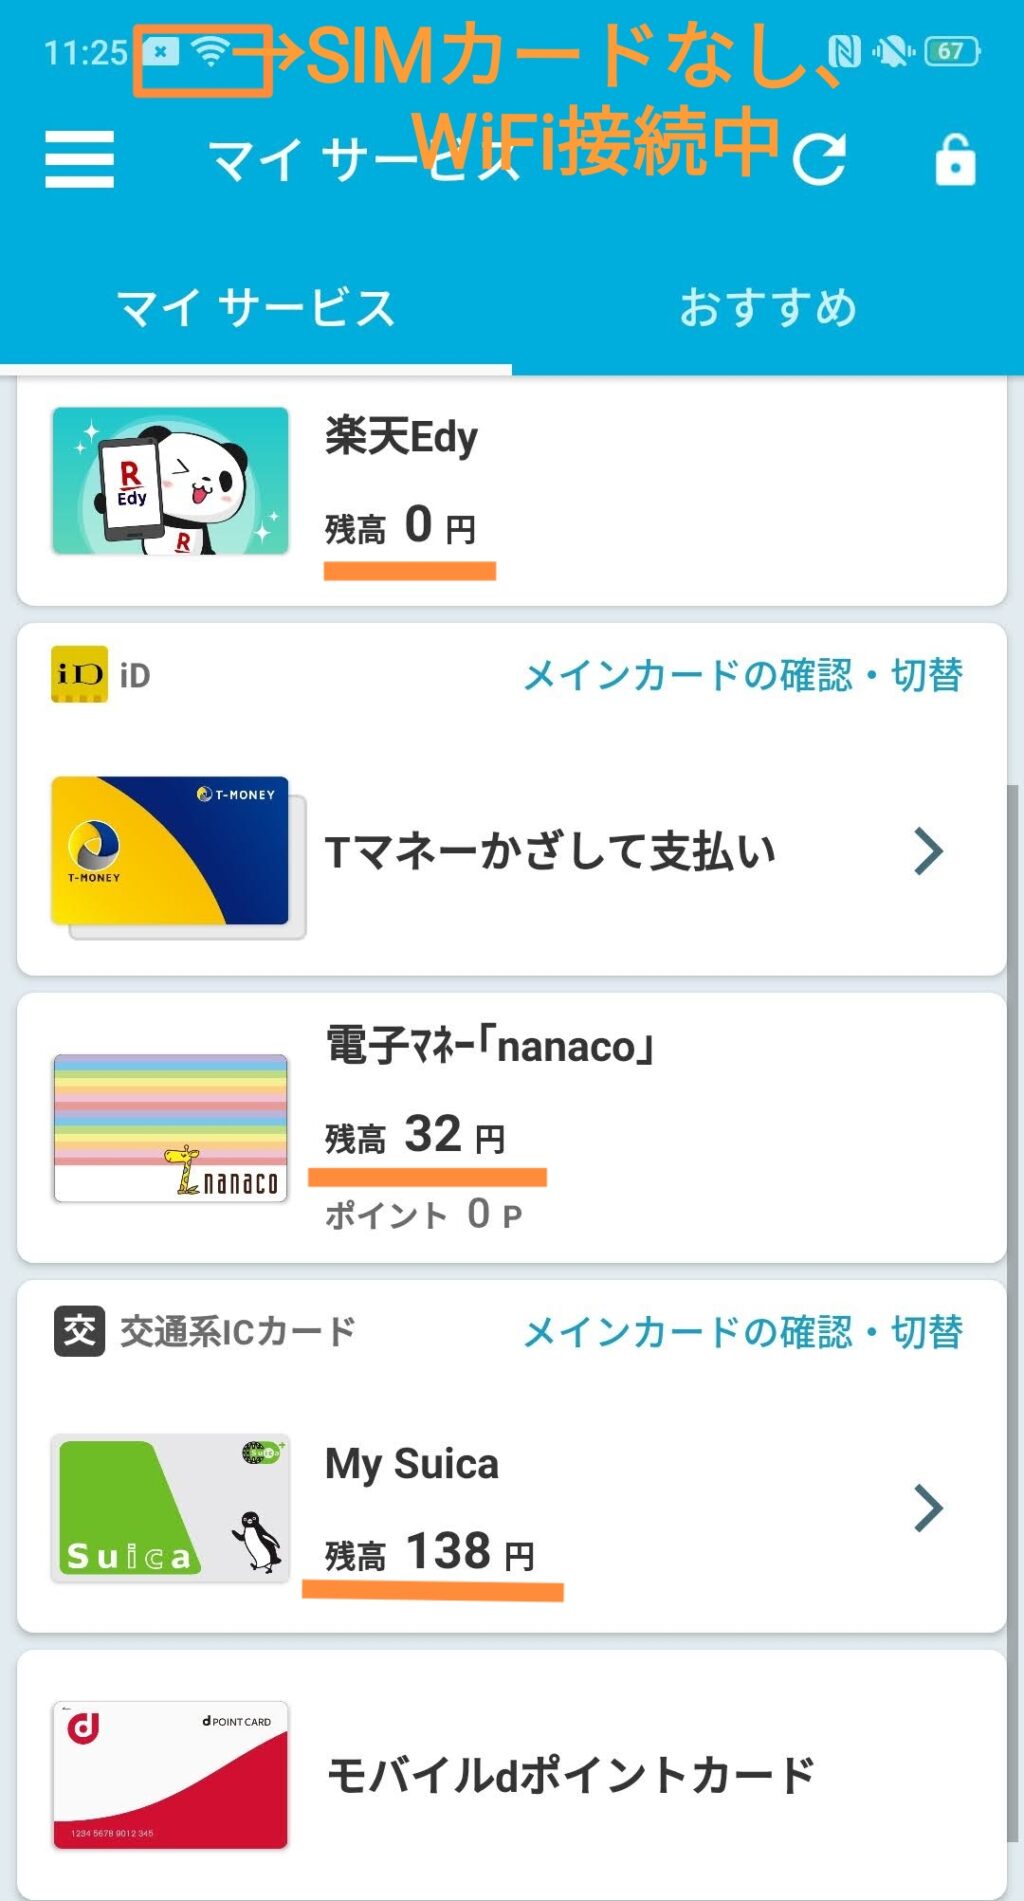Tap the unlock padlock icon
Viewport: 1024px width, 1901px height.
[954, 160]
